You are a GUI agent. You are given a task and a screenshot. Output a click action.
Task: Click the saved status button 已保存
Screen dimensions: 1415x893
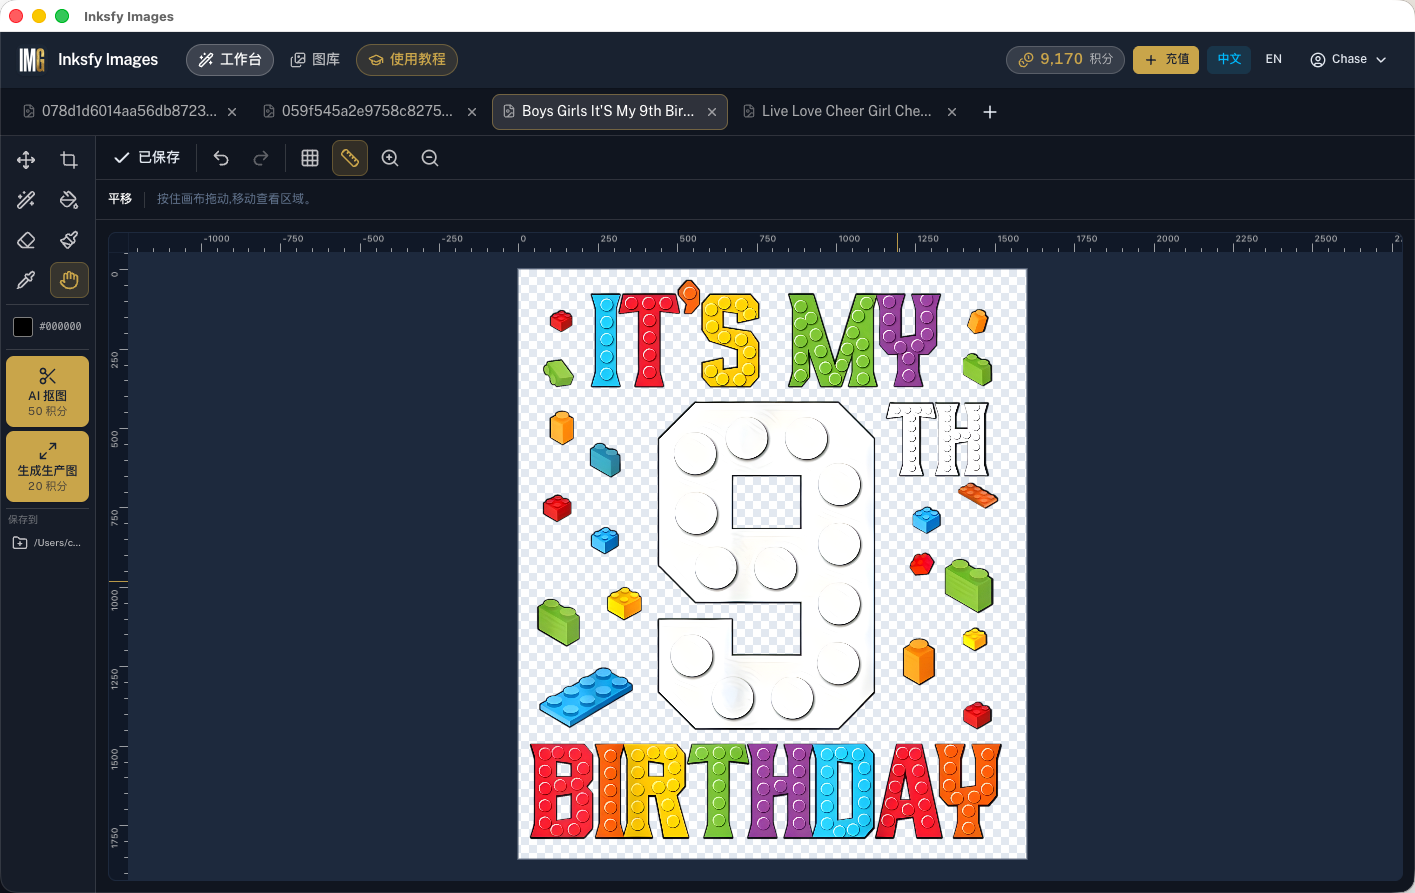click(x=147, y=158)
